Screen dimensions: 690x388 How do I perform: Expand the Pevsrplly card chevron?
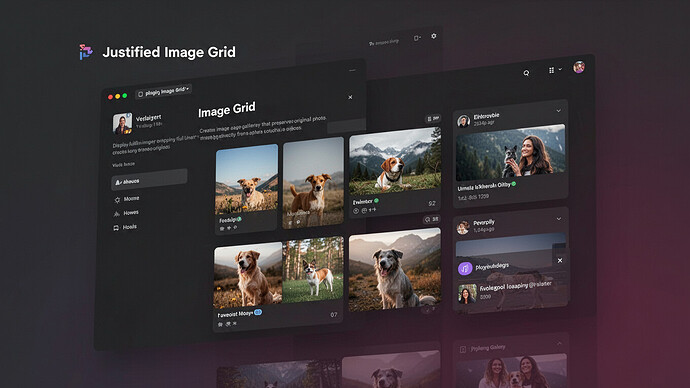pyautogui.click(x=558, y=219)
